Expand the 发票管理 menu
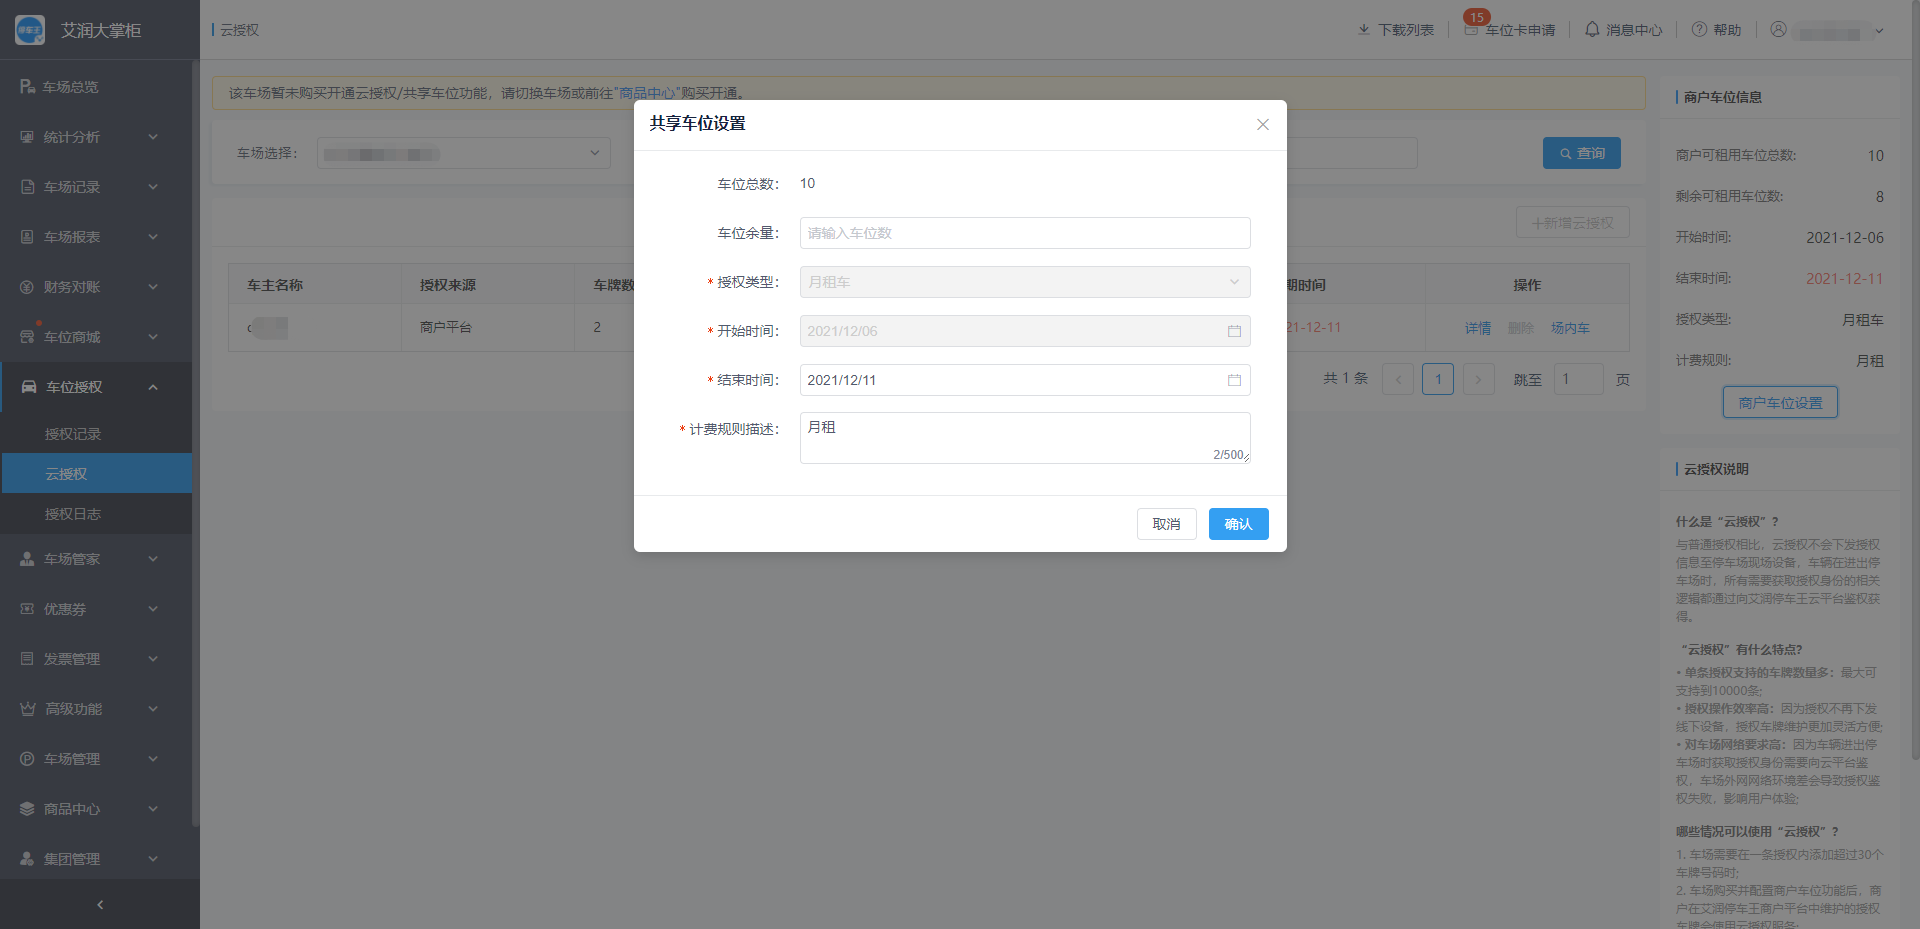 tap(96, 659)
